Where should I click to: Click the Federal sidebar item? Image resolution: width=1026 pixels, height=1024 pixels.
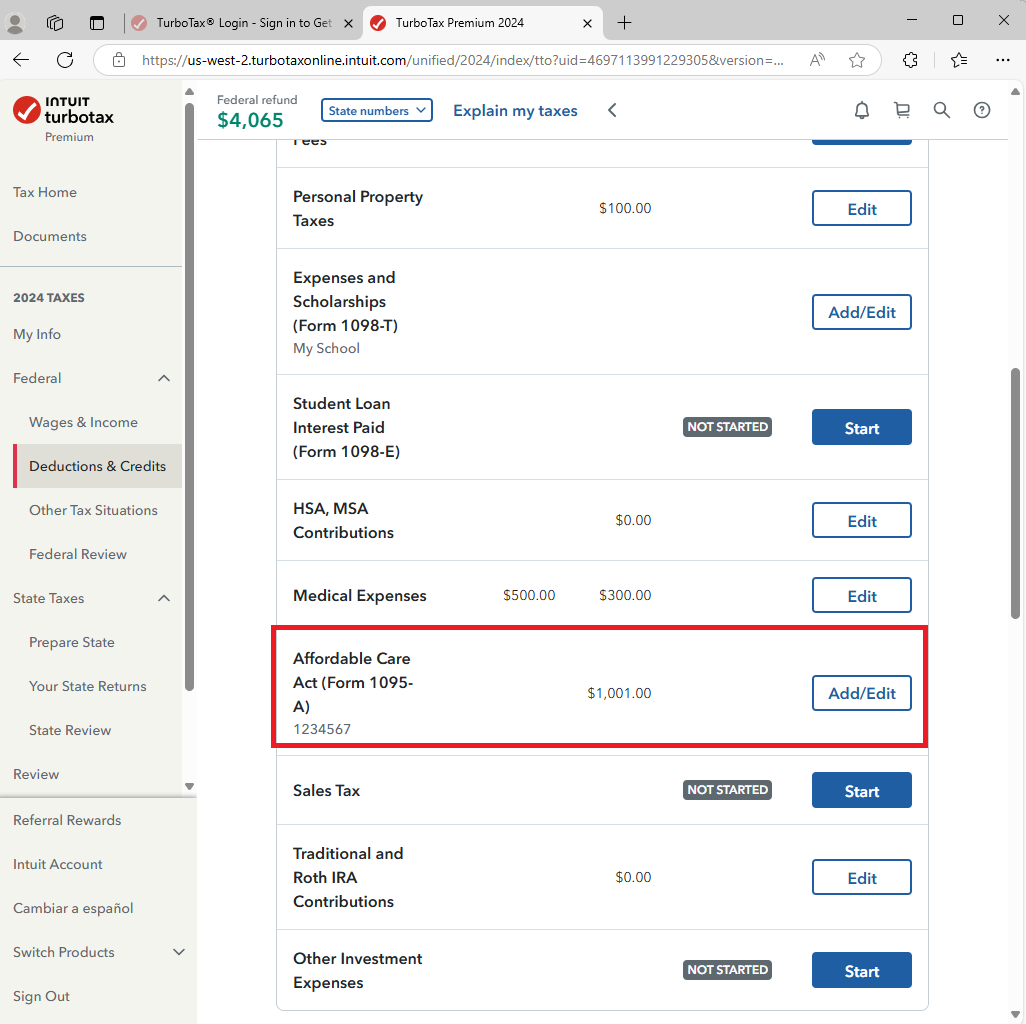(37, 378)
